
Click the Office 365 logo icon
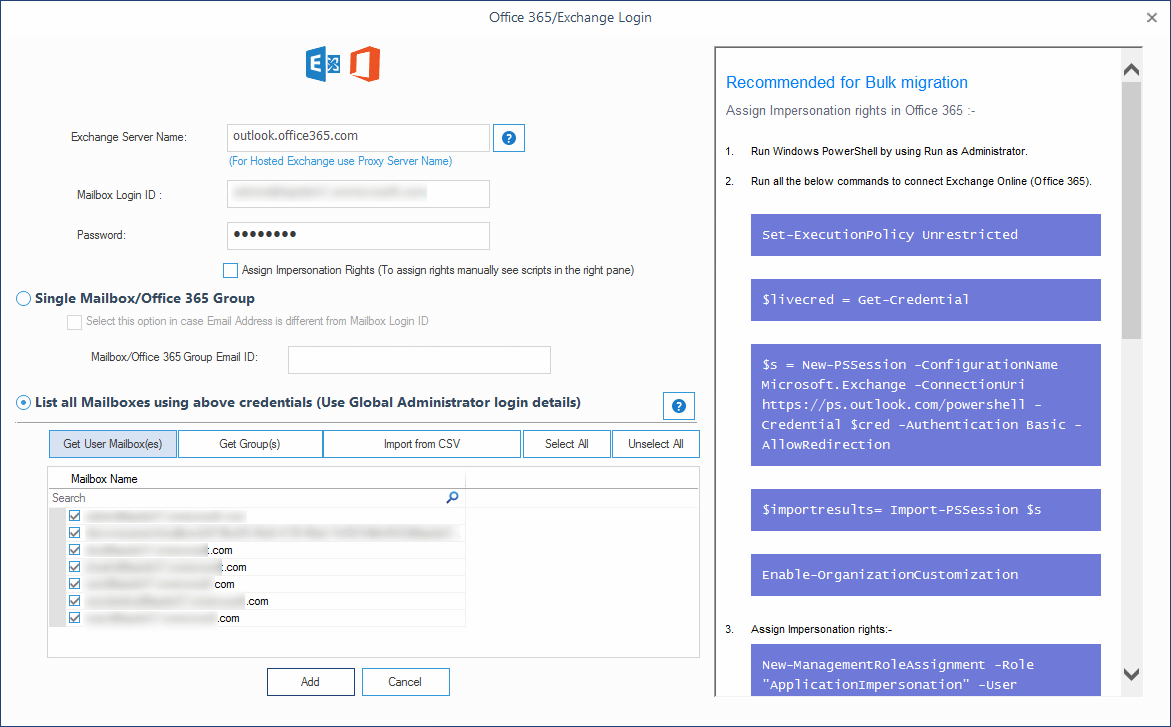(365, 64)
